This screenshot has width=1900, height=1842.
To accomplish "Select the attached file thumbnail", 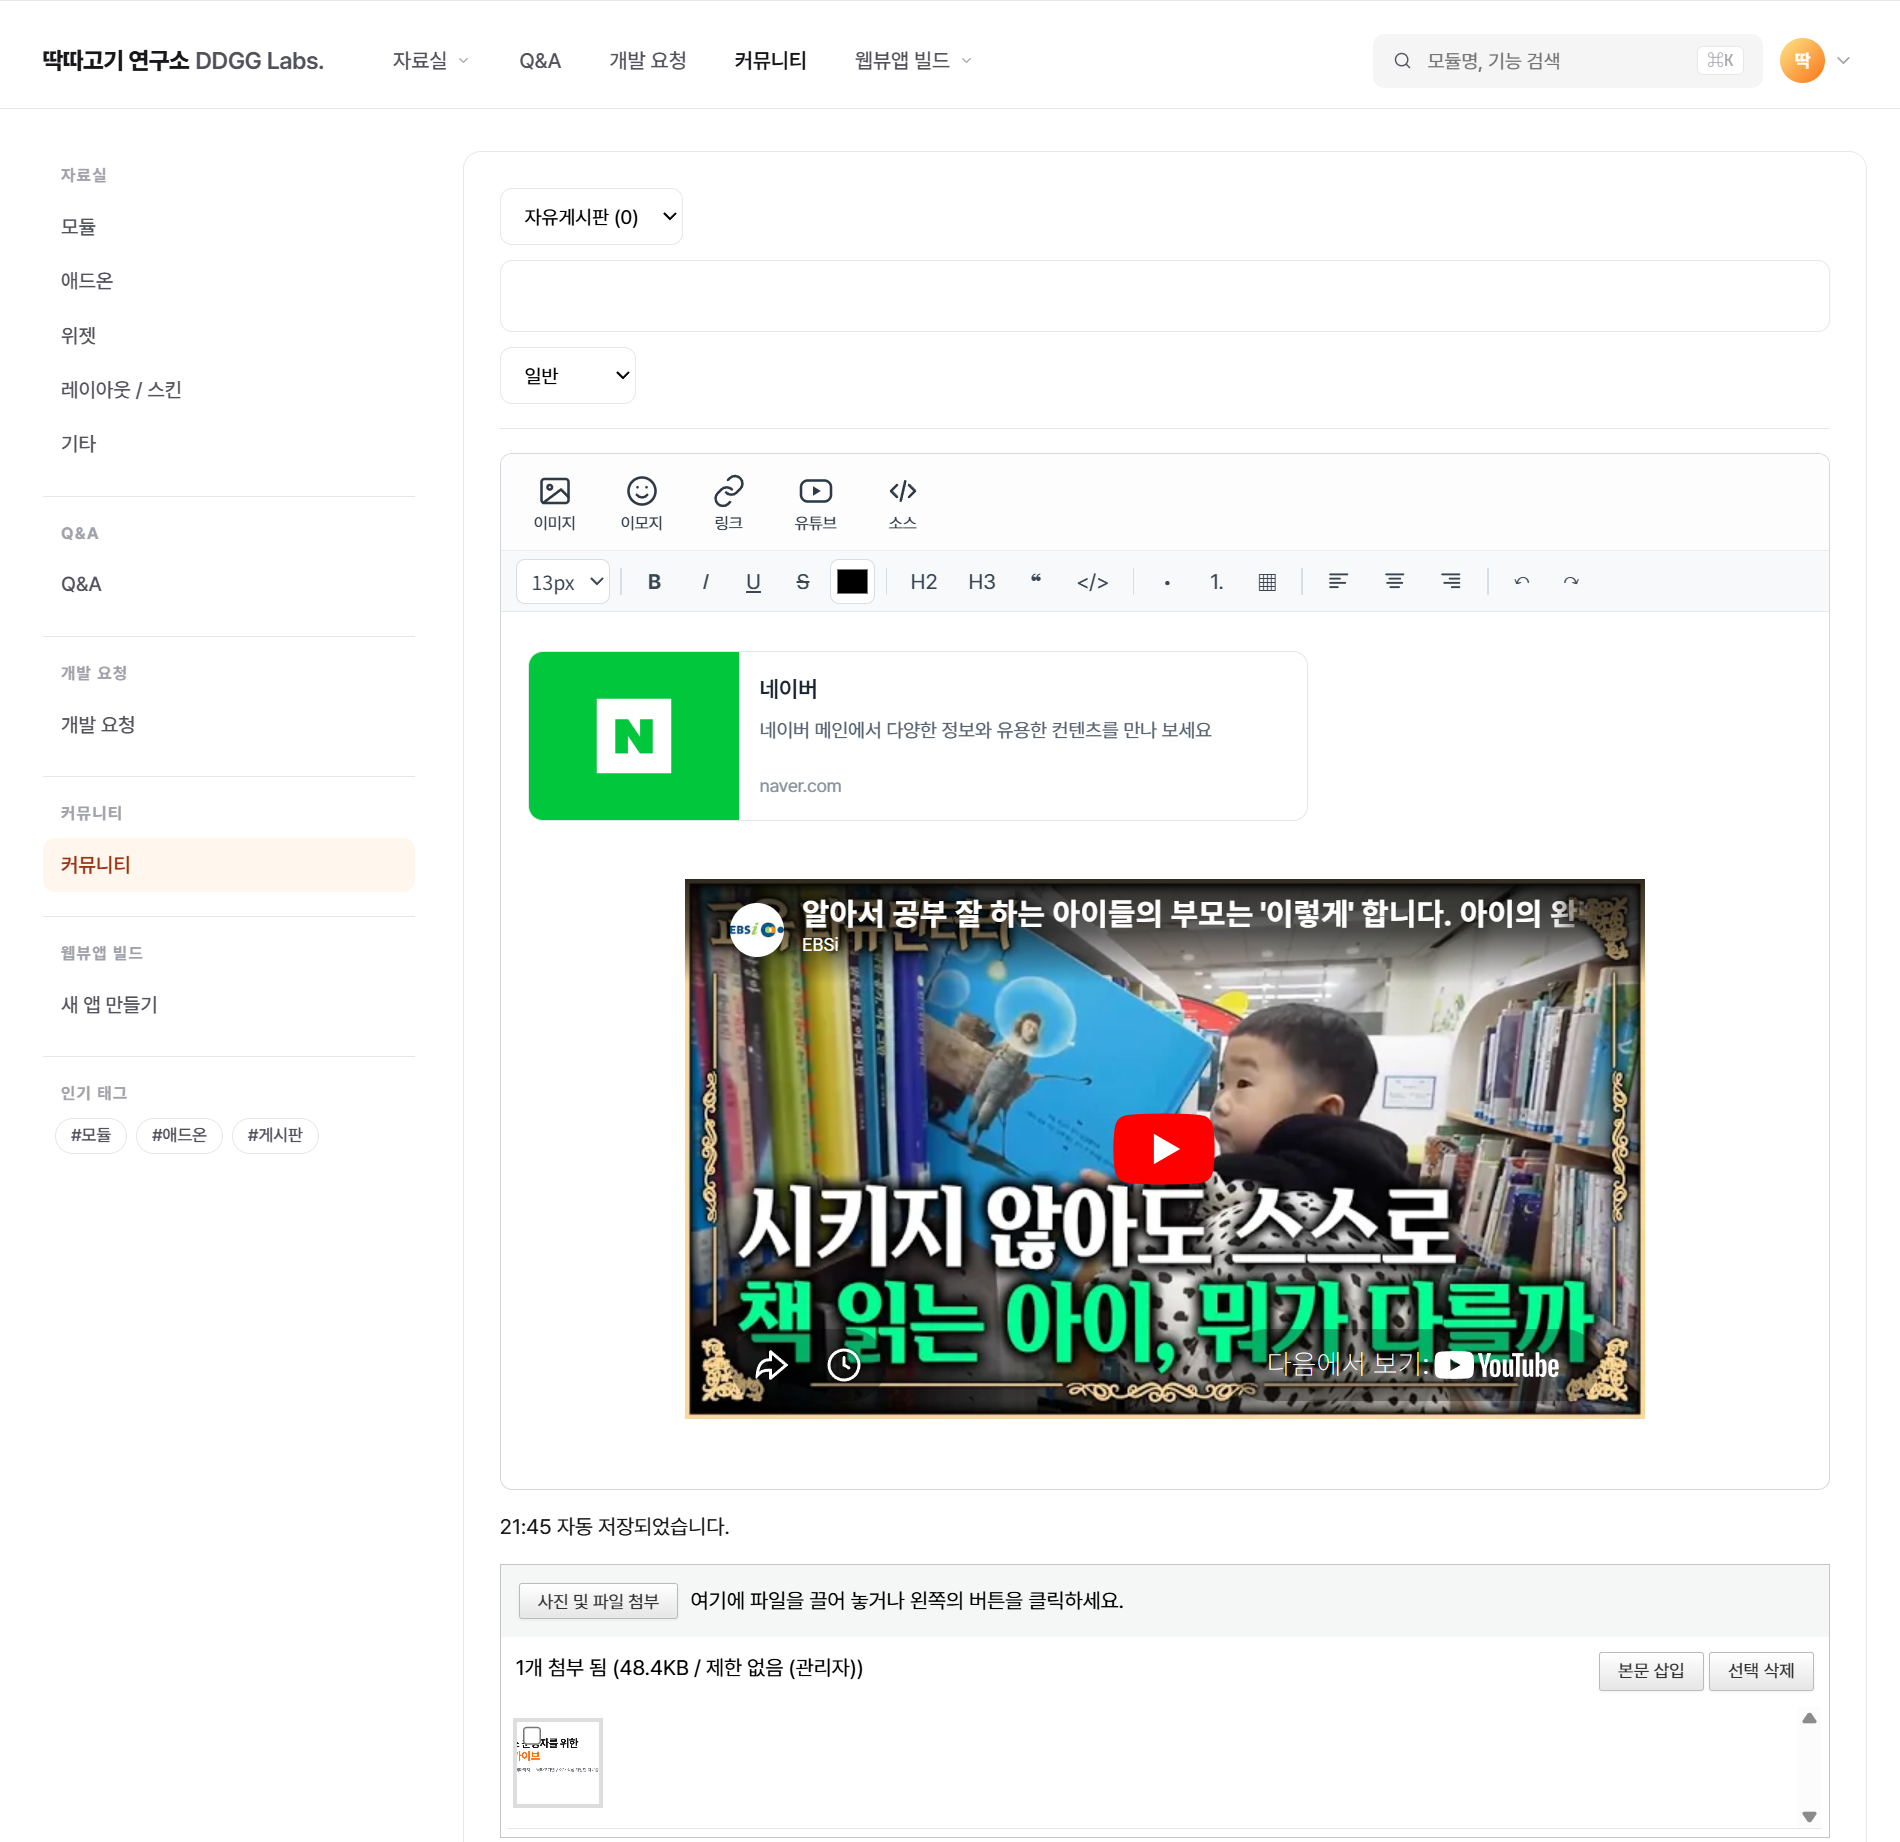I will click(x=558, y=1763).
